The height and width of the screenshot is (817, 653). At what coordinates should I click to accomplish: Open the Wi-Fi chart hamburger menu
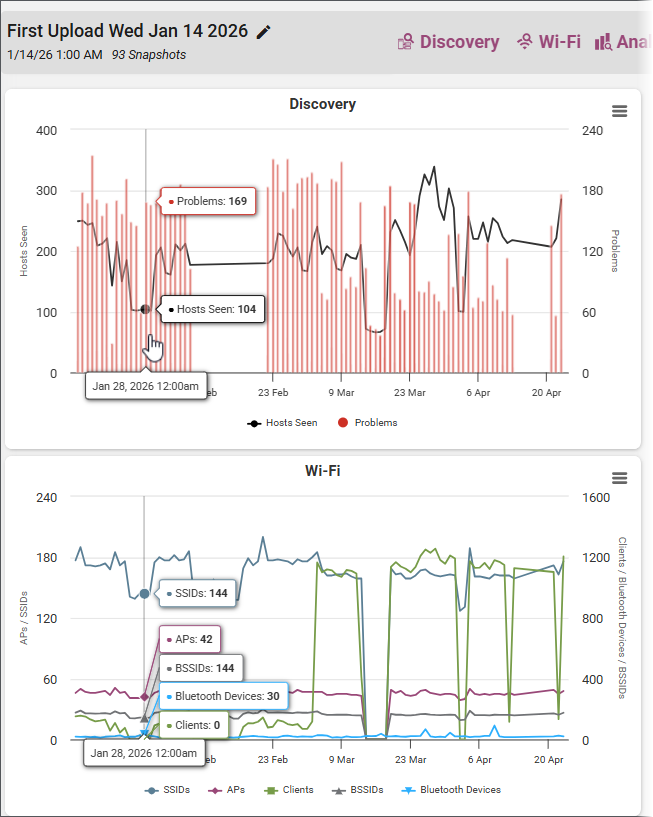pyautogui.click(x=619, y=478)
